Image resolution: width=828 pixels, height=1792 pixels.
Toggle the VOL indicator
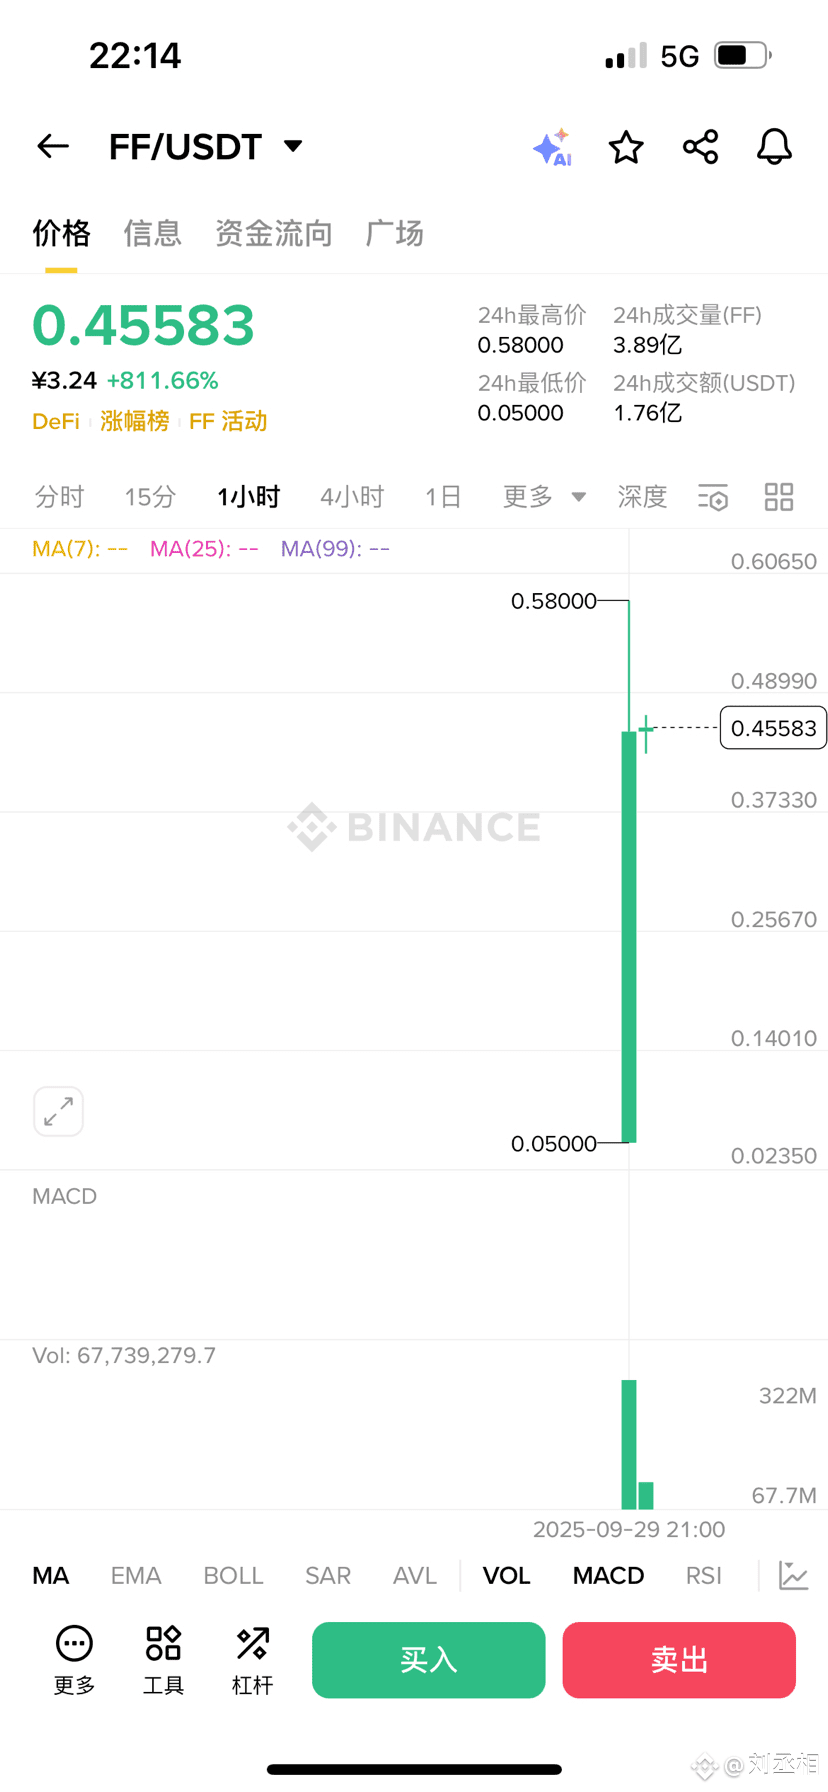(507, 1576)
